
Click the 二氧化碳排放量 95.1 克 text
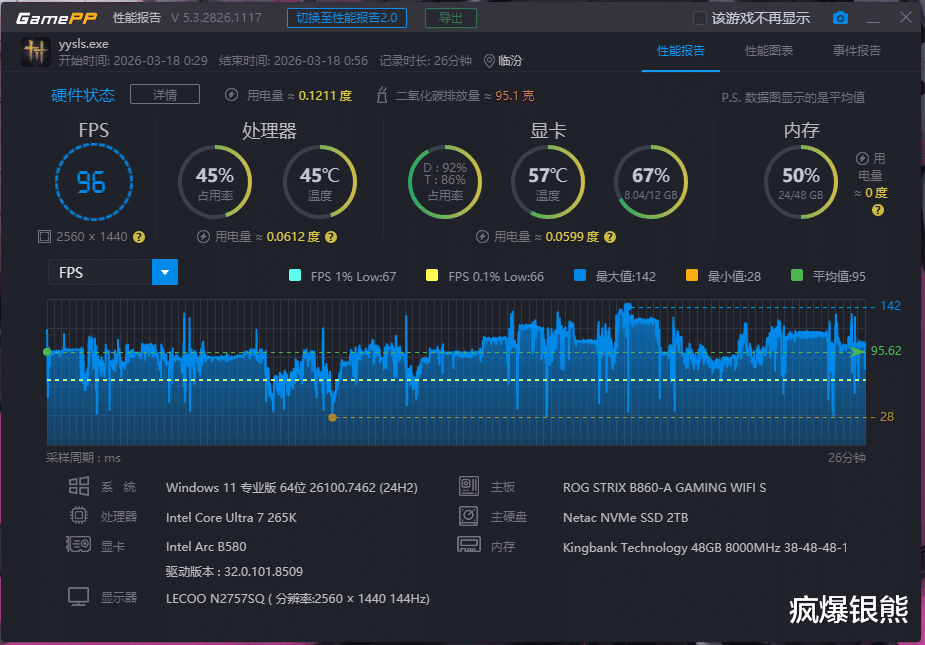tap(465, 96)
